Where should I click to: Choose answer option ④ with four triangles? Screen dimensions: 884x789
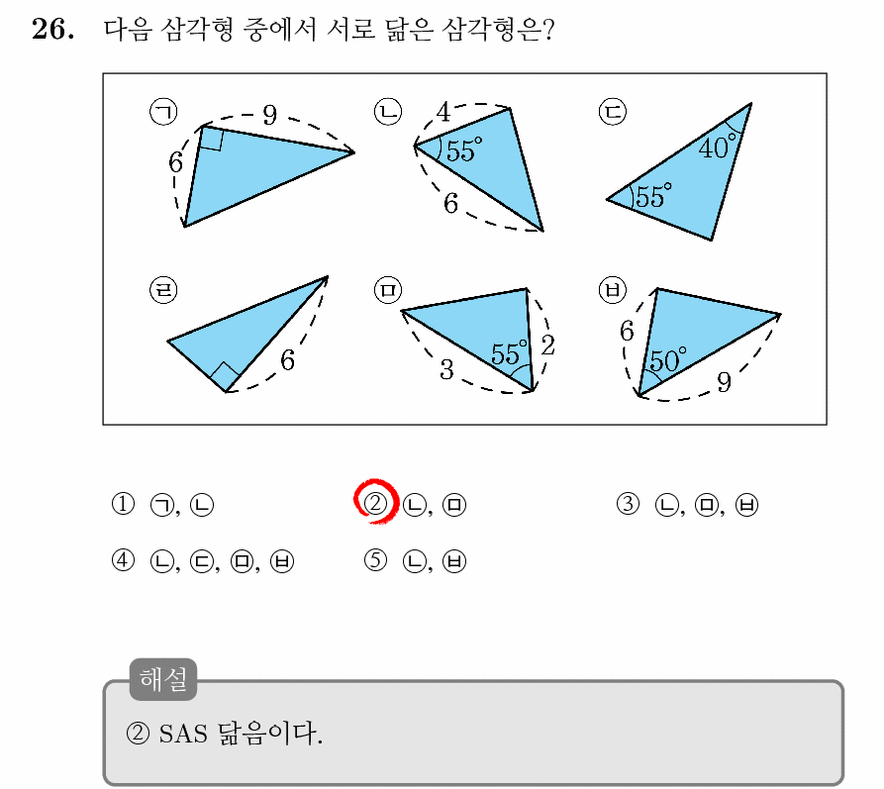pyautogui.click(x=202, y=561)
